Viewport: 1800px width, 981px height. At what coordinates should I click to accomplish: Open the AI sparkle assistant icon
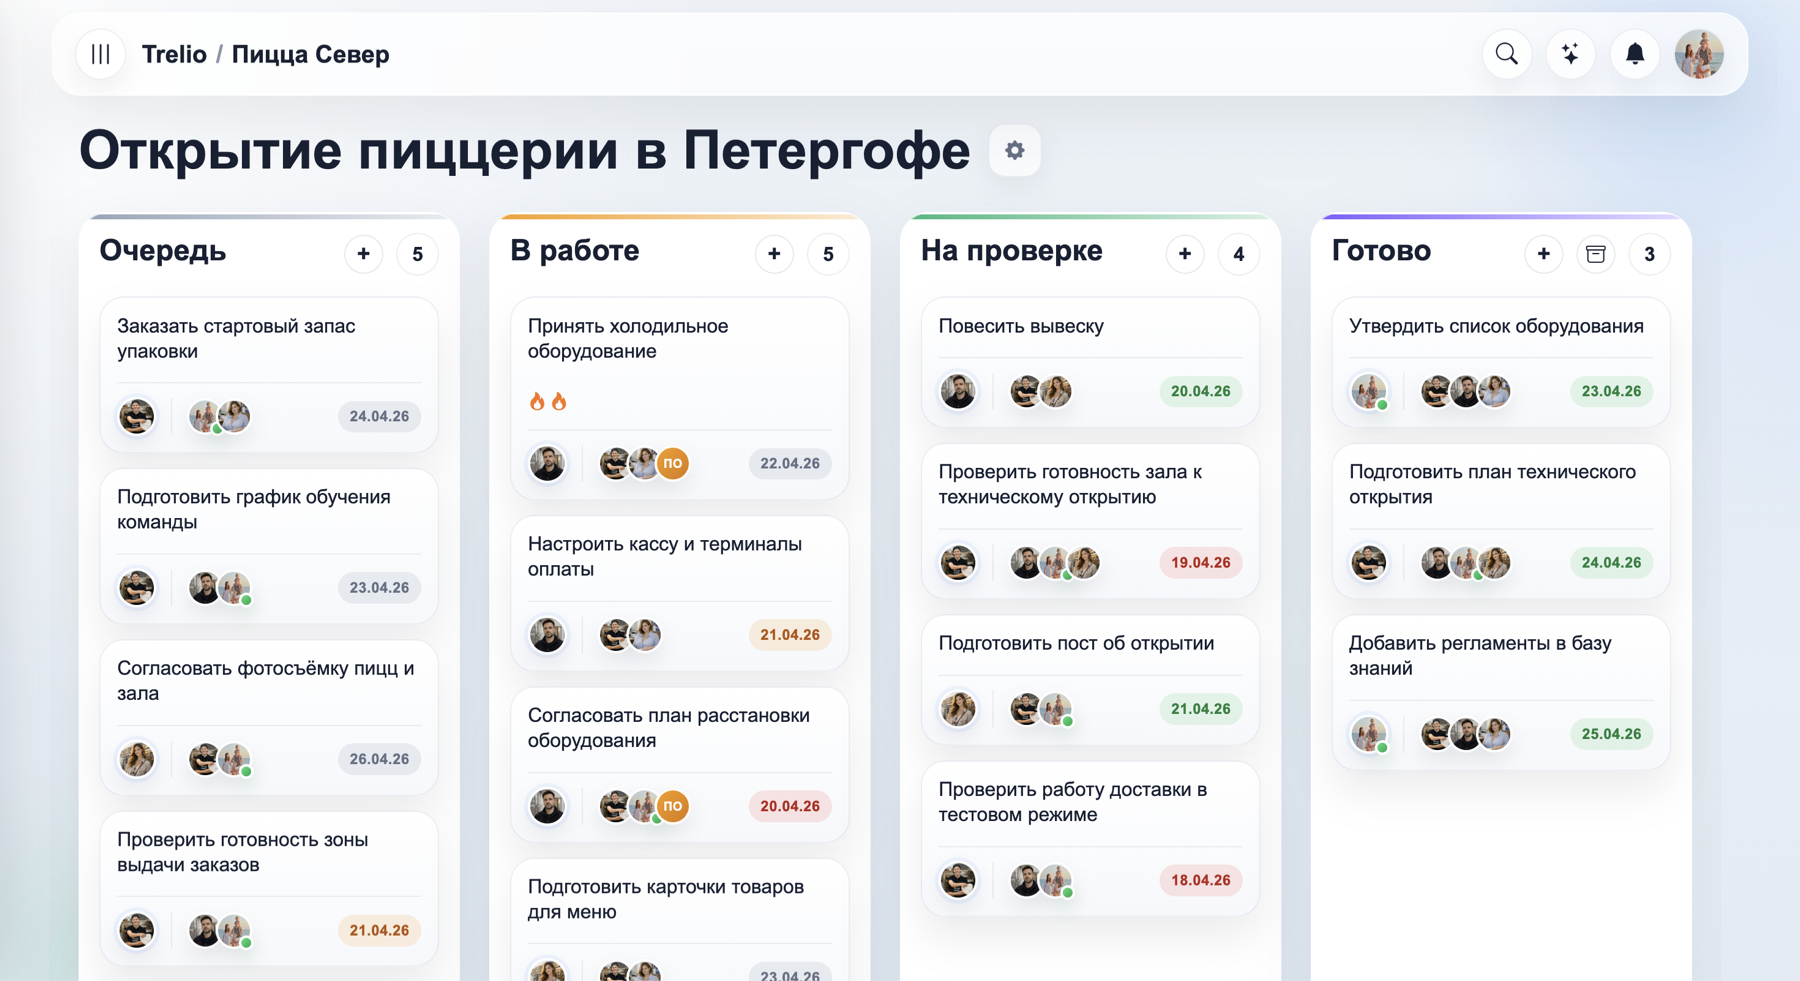[x=1570, y=54]
